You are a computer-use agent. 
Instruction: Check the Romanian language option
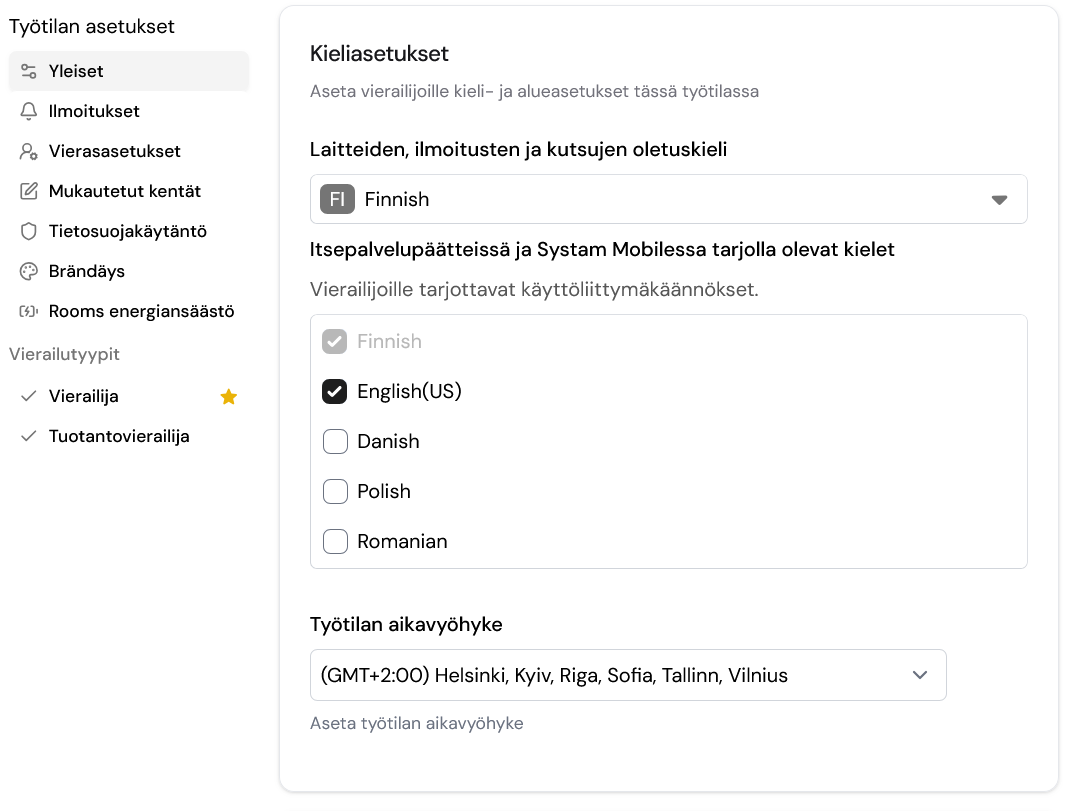335,541
